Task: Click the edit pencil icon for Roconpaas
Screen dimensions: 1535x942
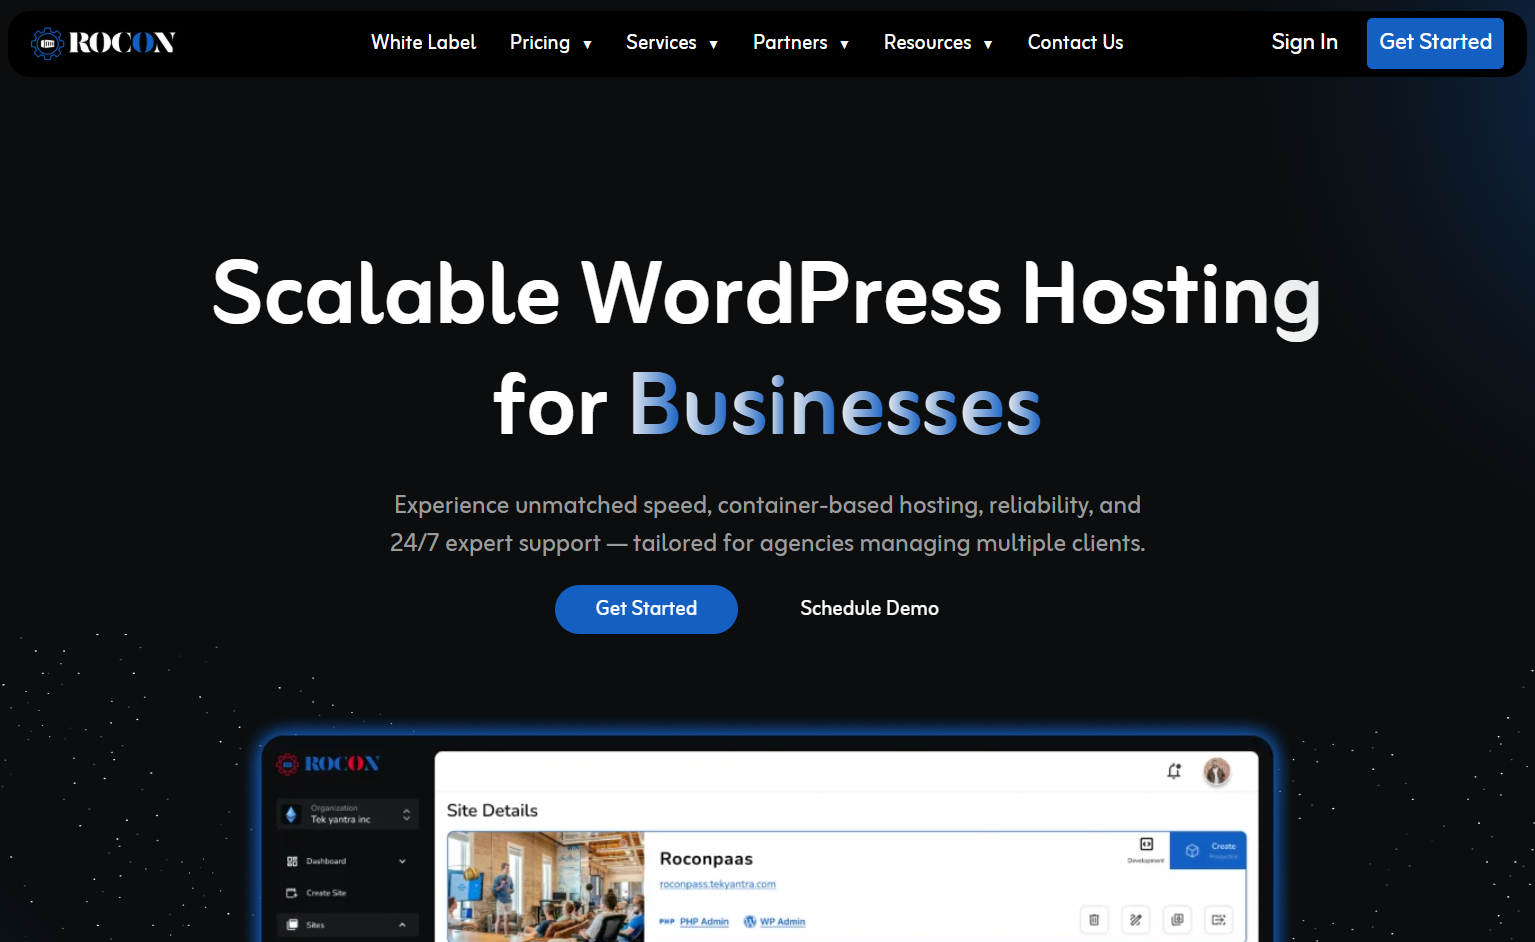Action: coord(1136,919)
